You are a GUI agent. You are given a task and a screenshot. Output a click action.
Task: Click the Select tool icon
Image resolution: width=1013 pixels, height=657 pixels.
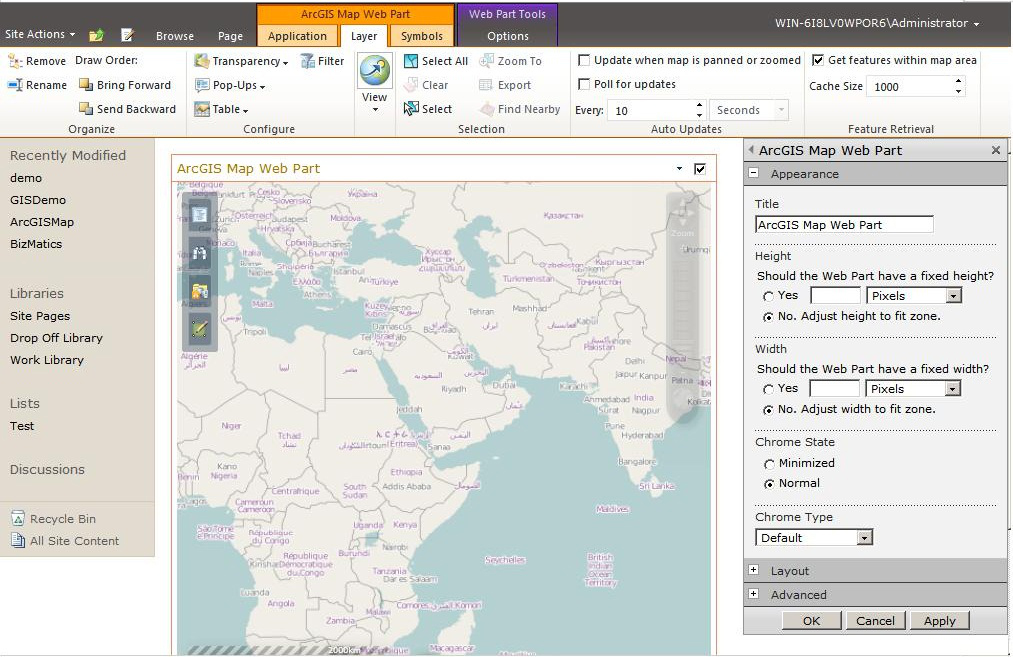tap(411, 109)
